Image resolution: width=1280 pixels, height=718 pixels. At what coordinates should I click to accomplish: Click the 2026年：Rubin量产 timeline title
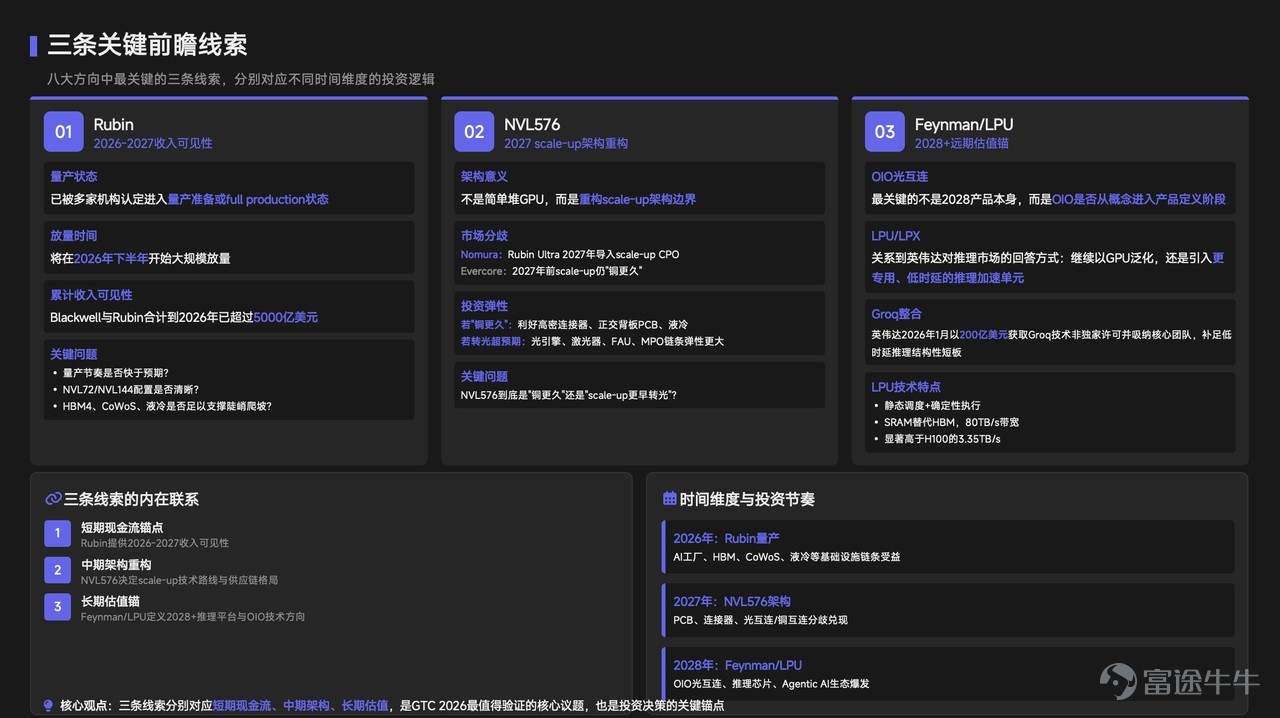tap(726, 538)
